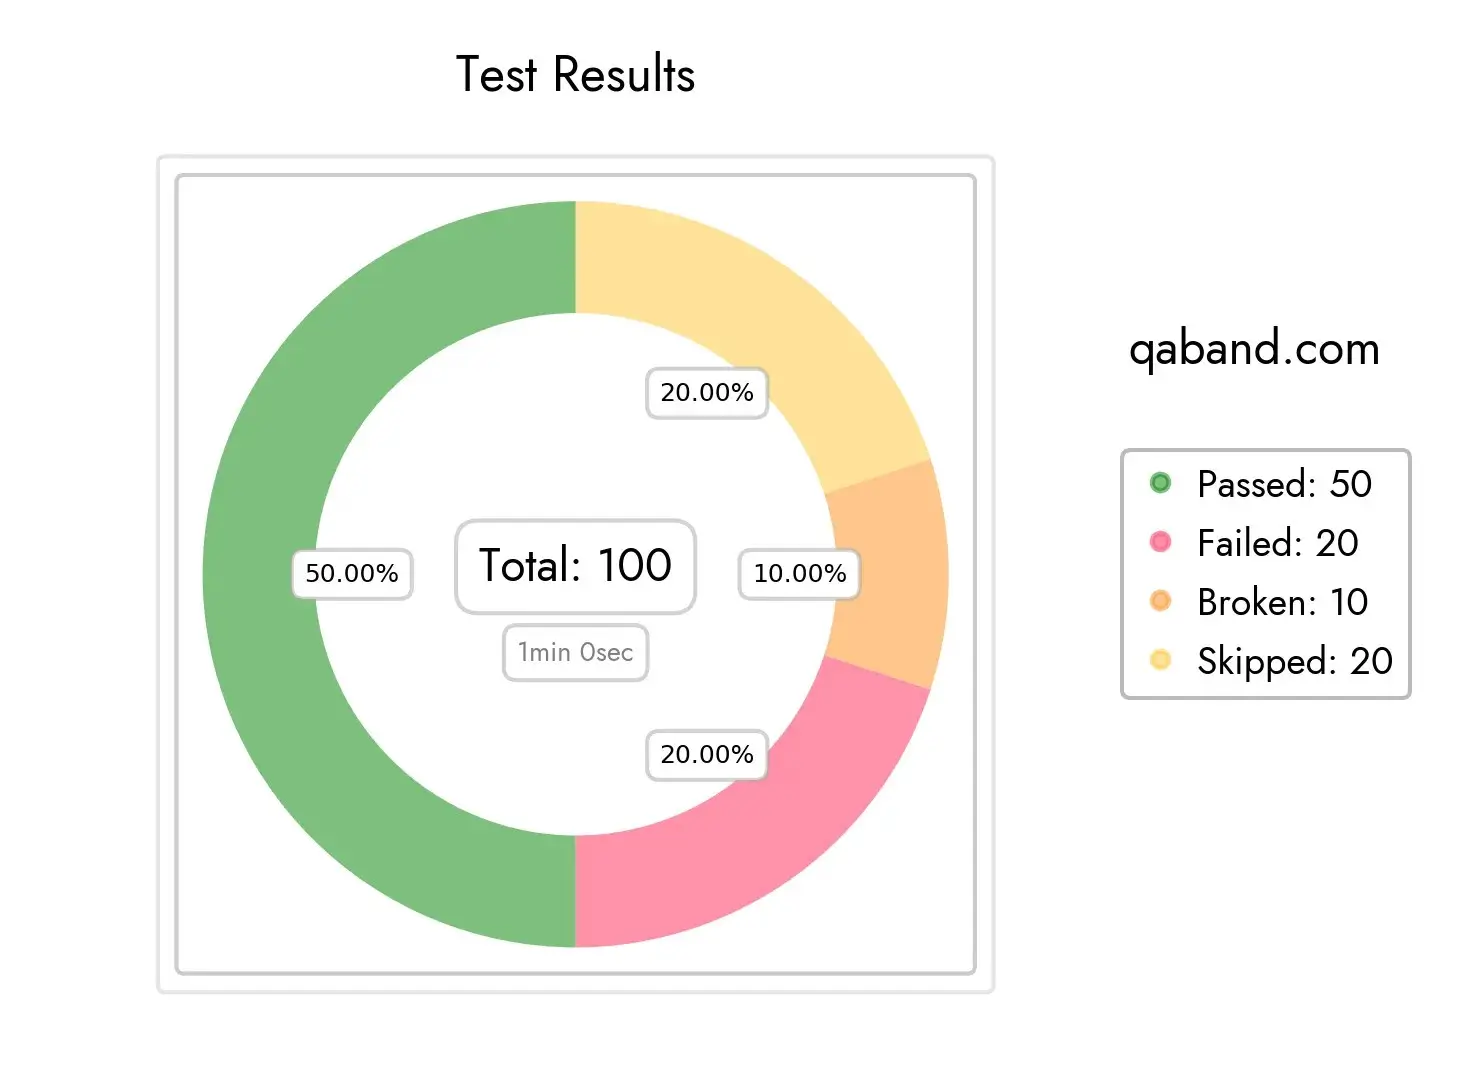Click the yellow Skipped legend marker

coord(1160,660)
